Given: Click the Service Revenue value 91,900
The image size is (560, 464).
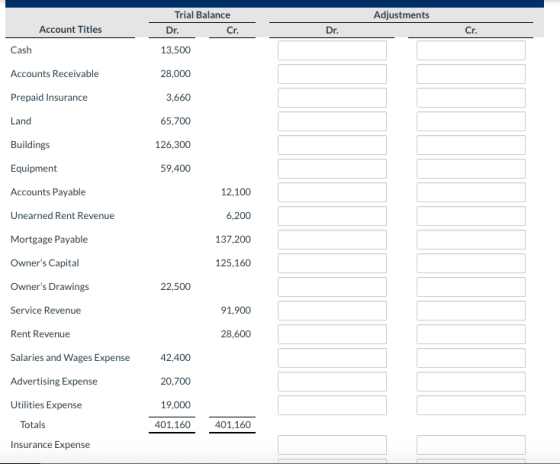Looking at the screenshot, I should [236, 310].
